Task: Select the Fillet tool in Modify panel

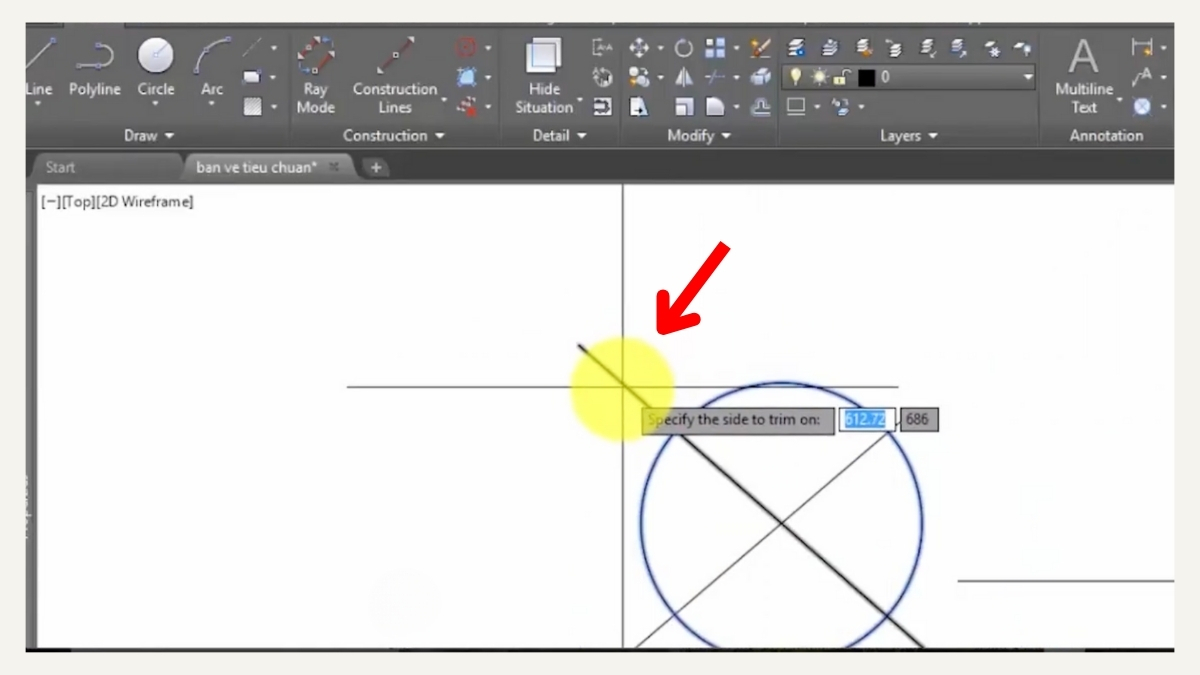Action: (x=715, y=107)
